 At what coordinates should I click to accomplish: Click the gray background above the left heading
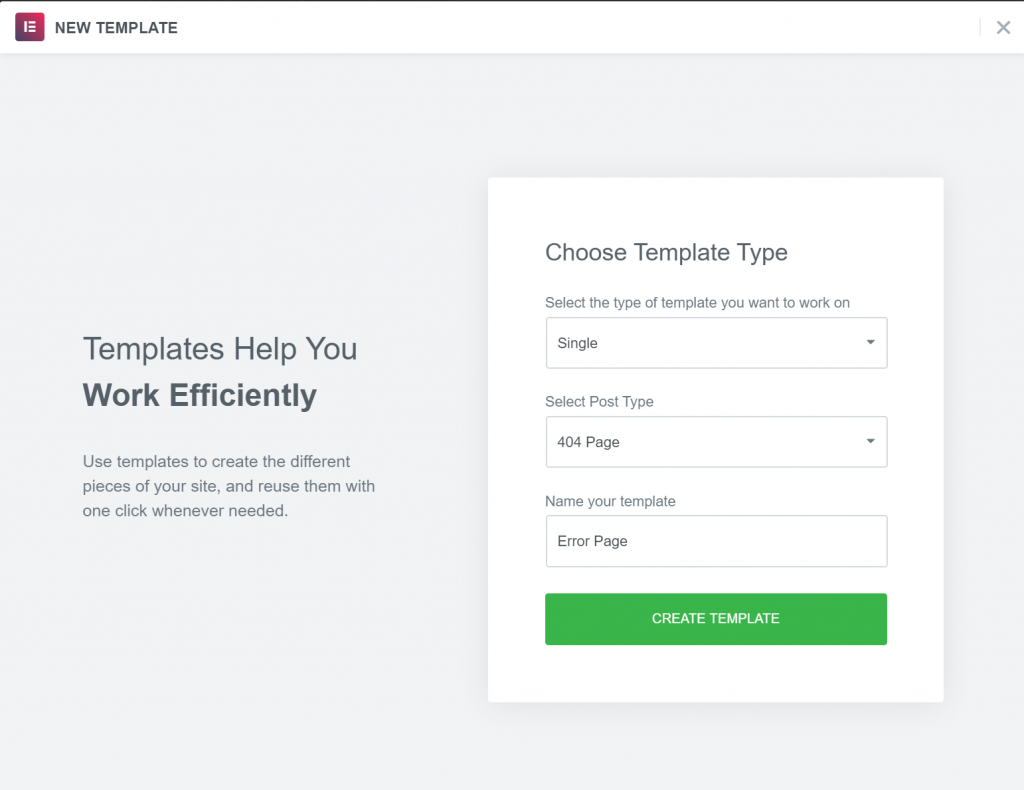[x=220, y=200]
